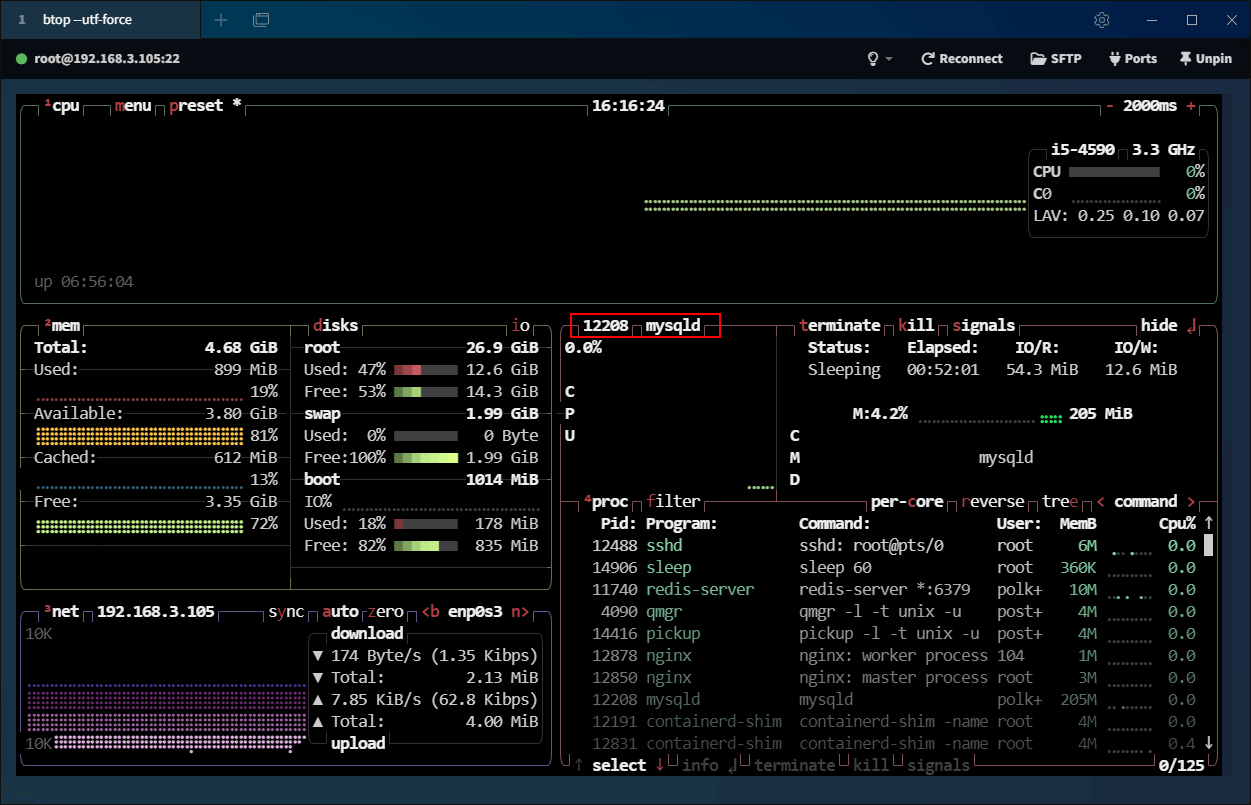Toggle disk io mode
1251x805 pixels.
(x=521, y=326)
